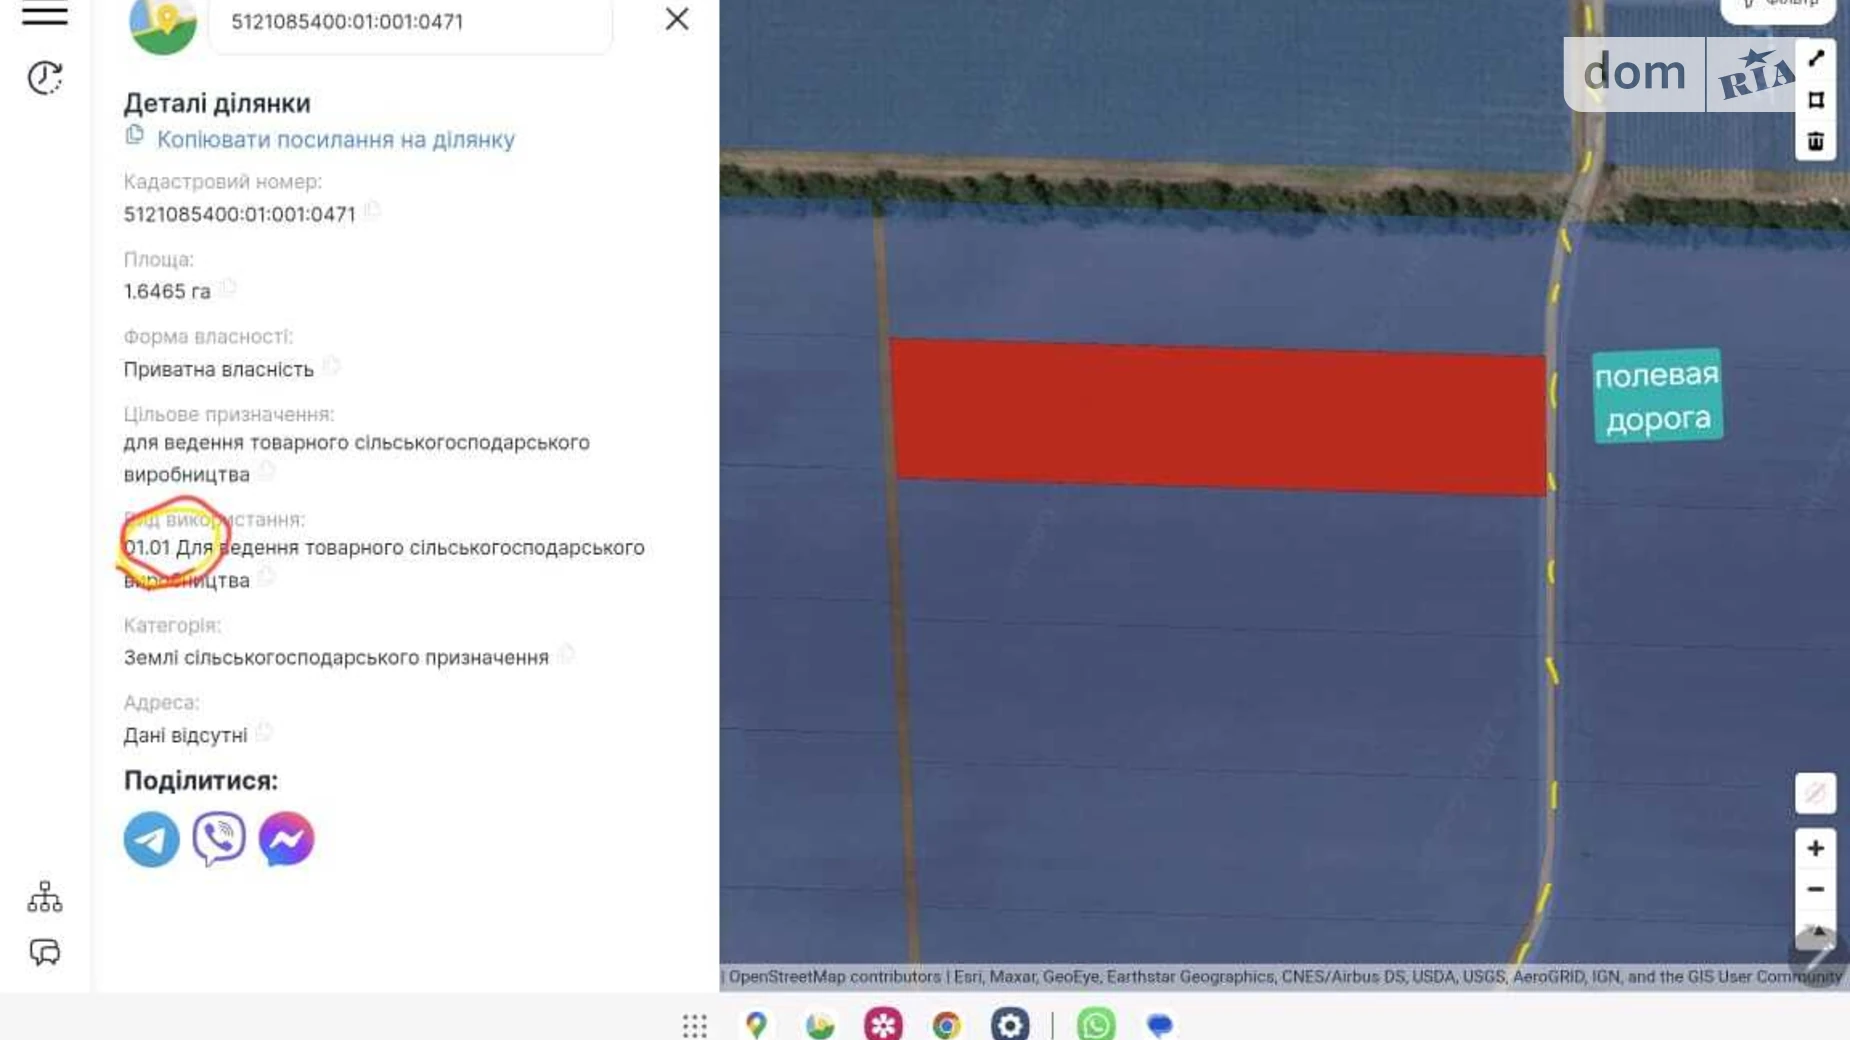Image resolution: width=1850 pixels, height=1040 pixels.
Task: Close the parcel details panel
Action: [677, 19]
